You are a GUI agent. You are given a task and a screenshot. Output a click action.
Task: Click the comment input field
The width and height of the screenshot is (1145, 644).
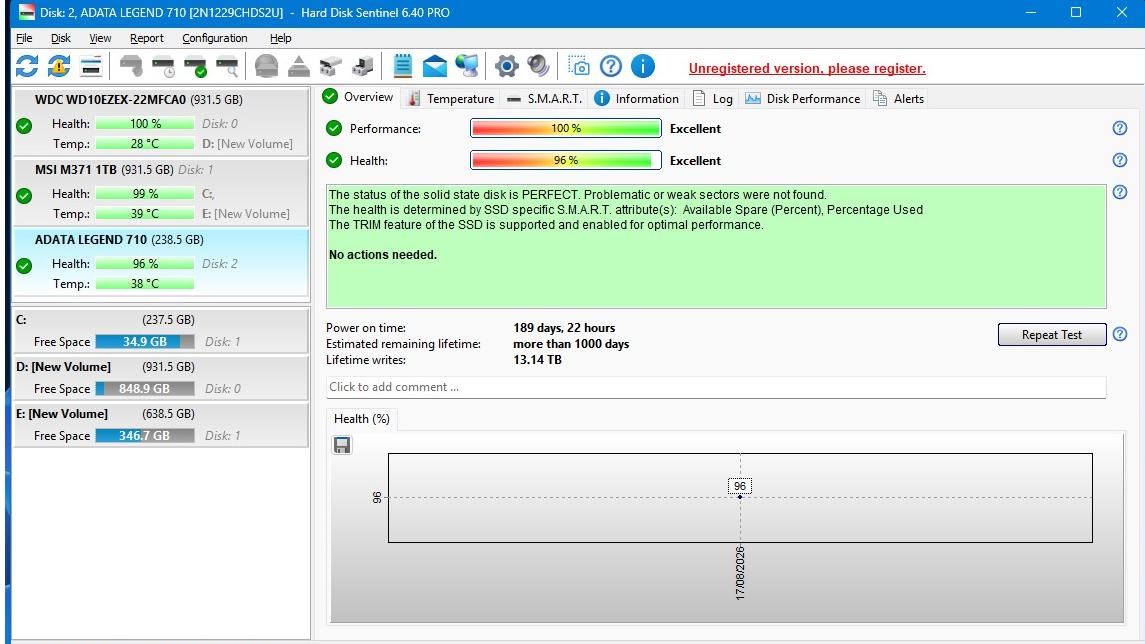(716, 387)
